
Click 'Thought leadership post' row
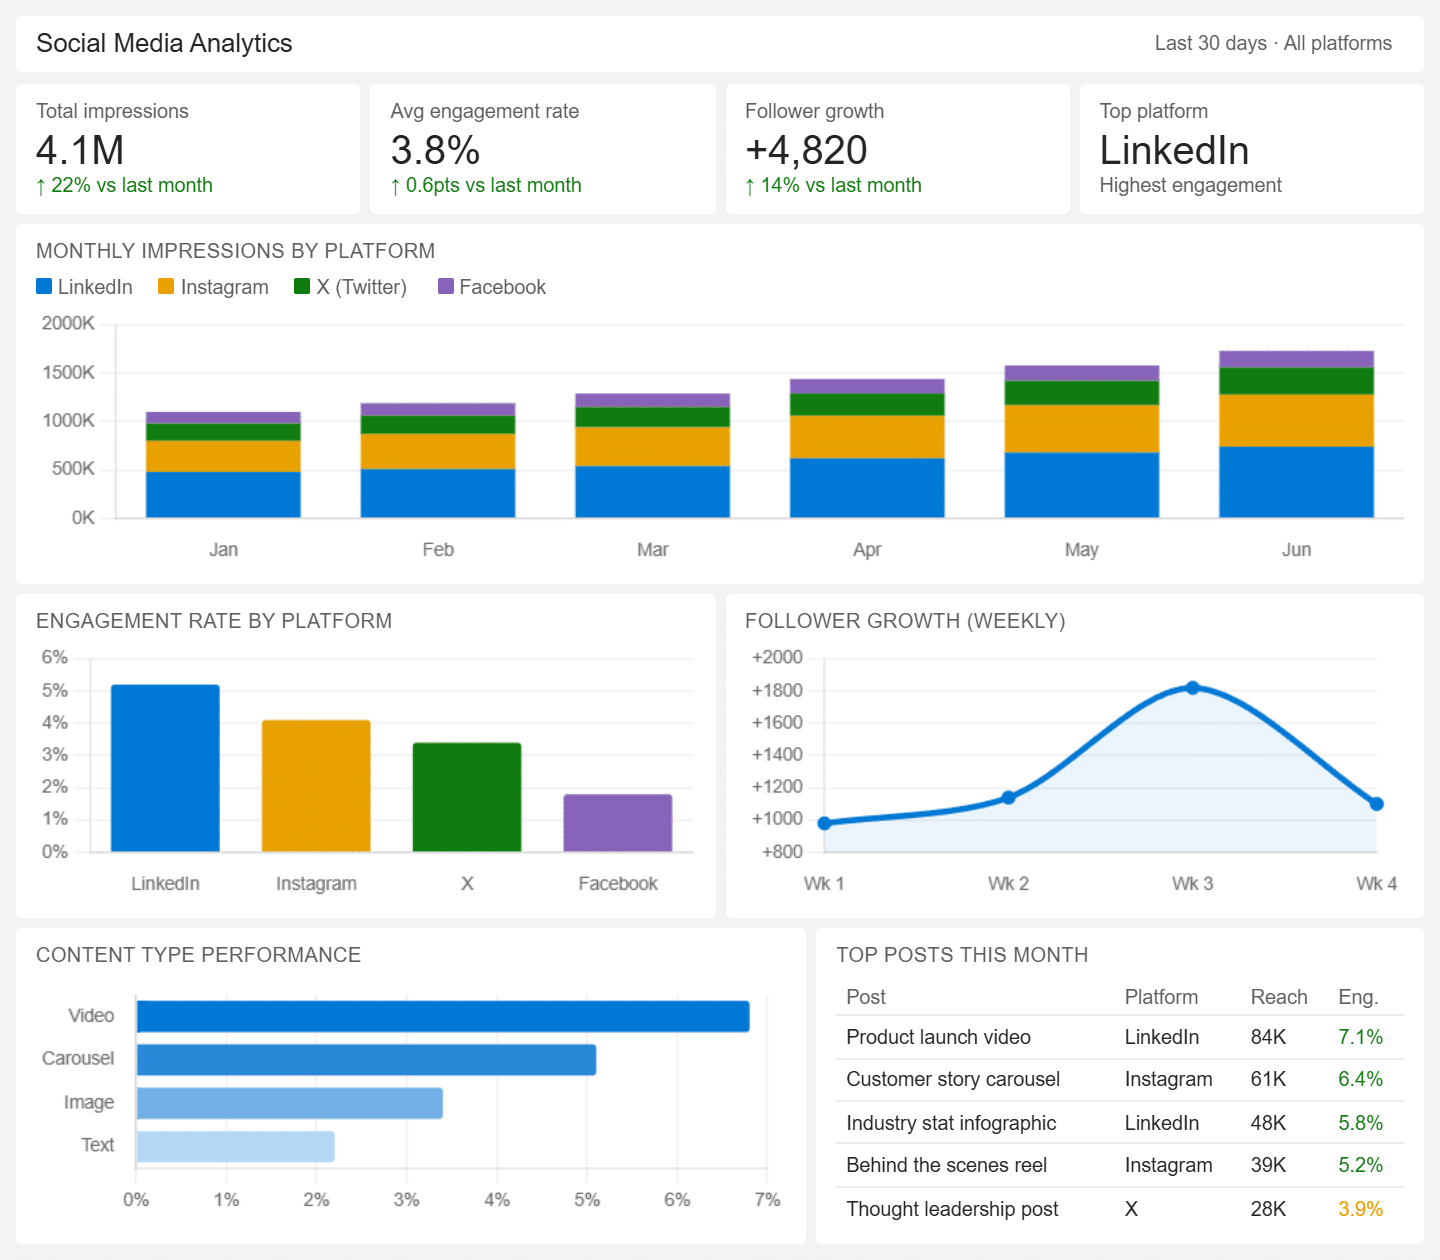[1120, 1209]
